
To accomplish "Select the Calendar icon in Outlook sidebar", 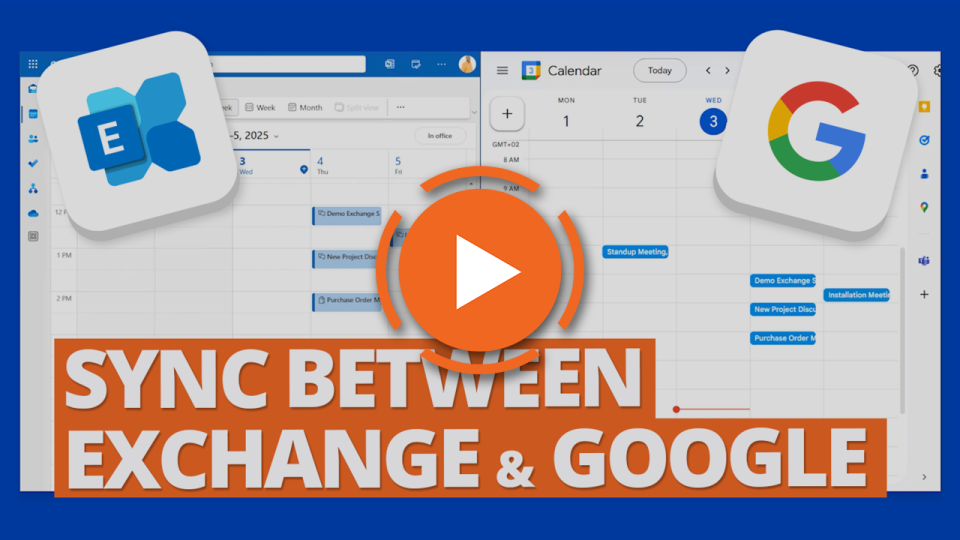I will click(33, 114).
